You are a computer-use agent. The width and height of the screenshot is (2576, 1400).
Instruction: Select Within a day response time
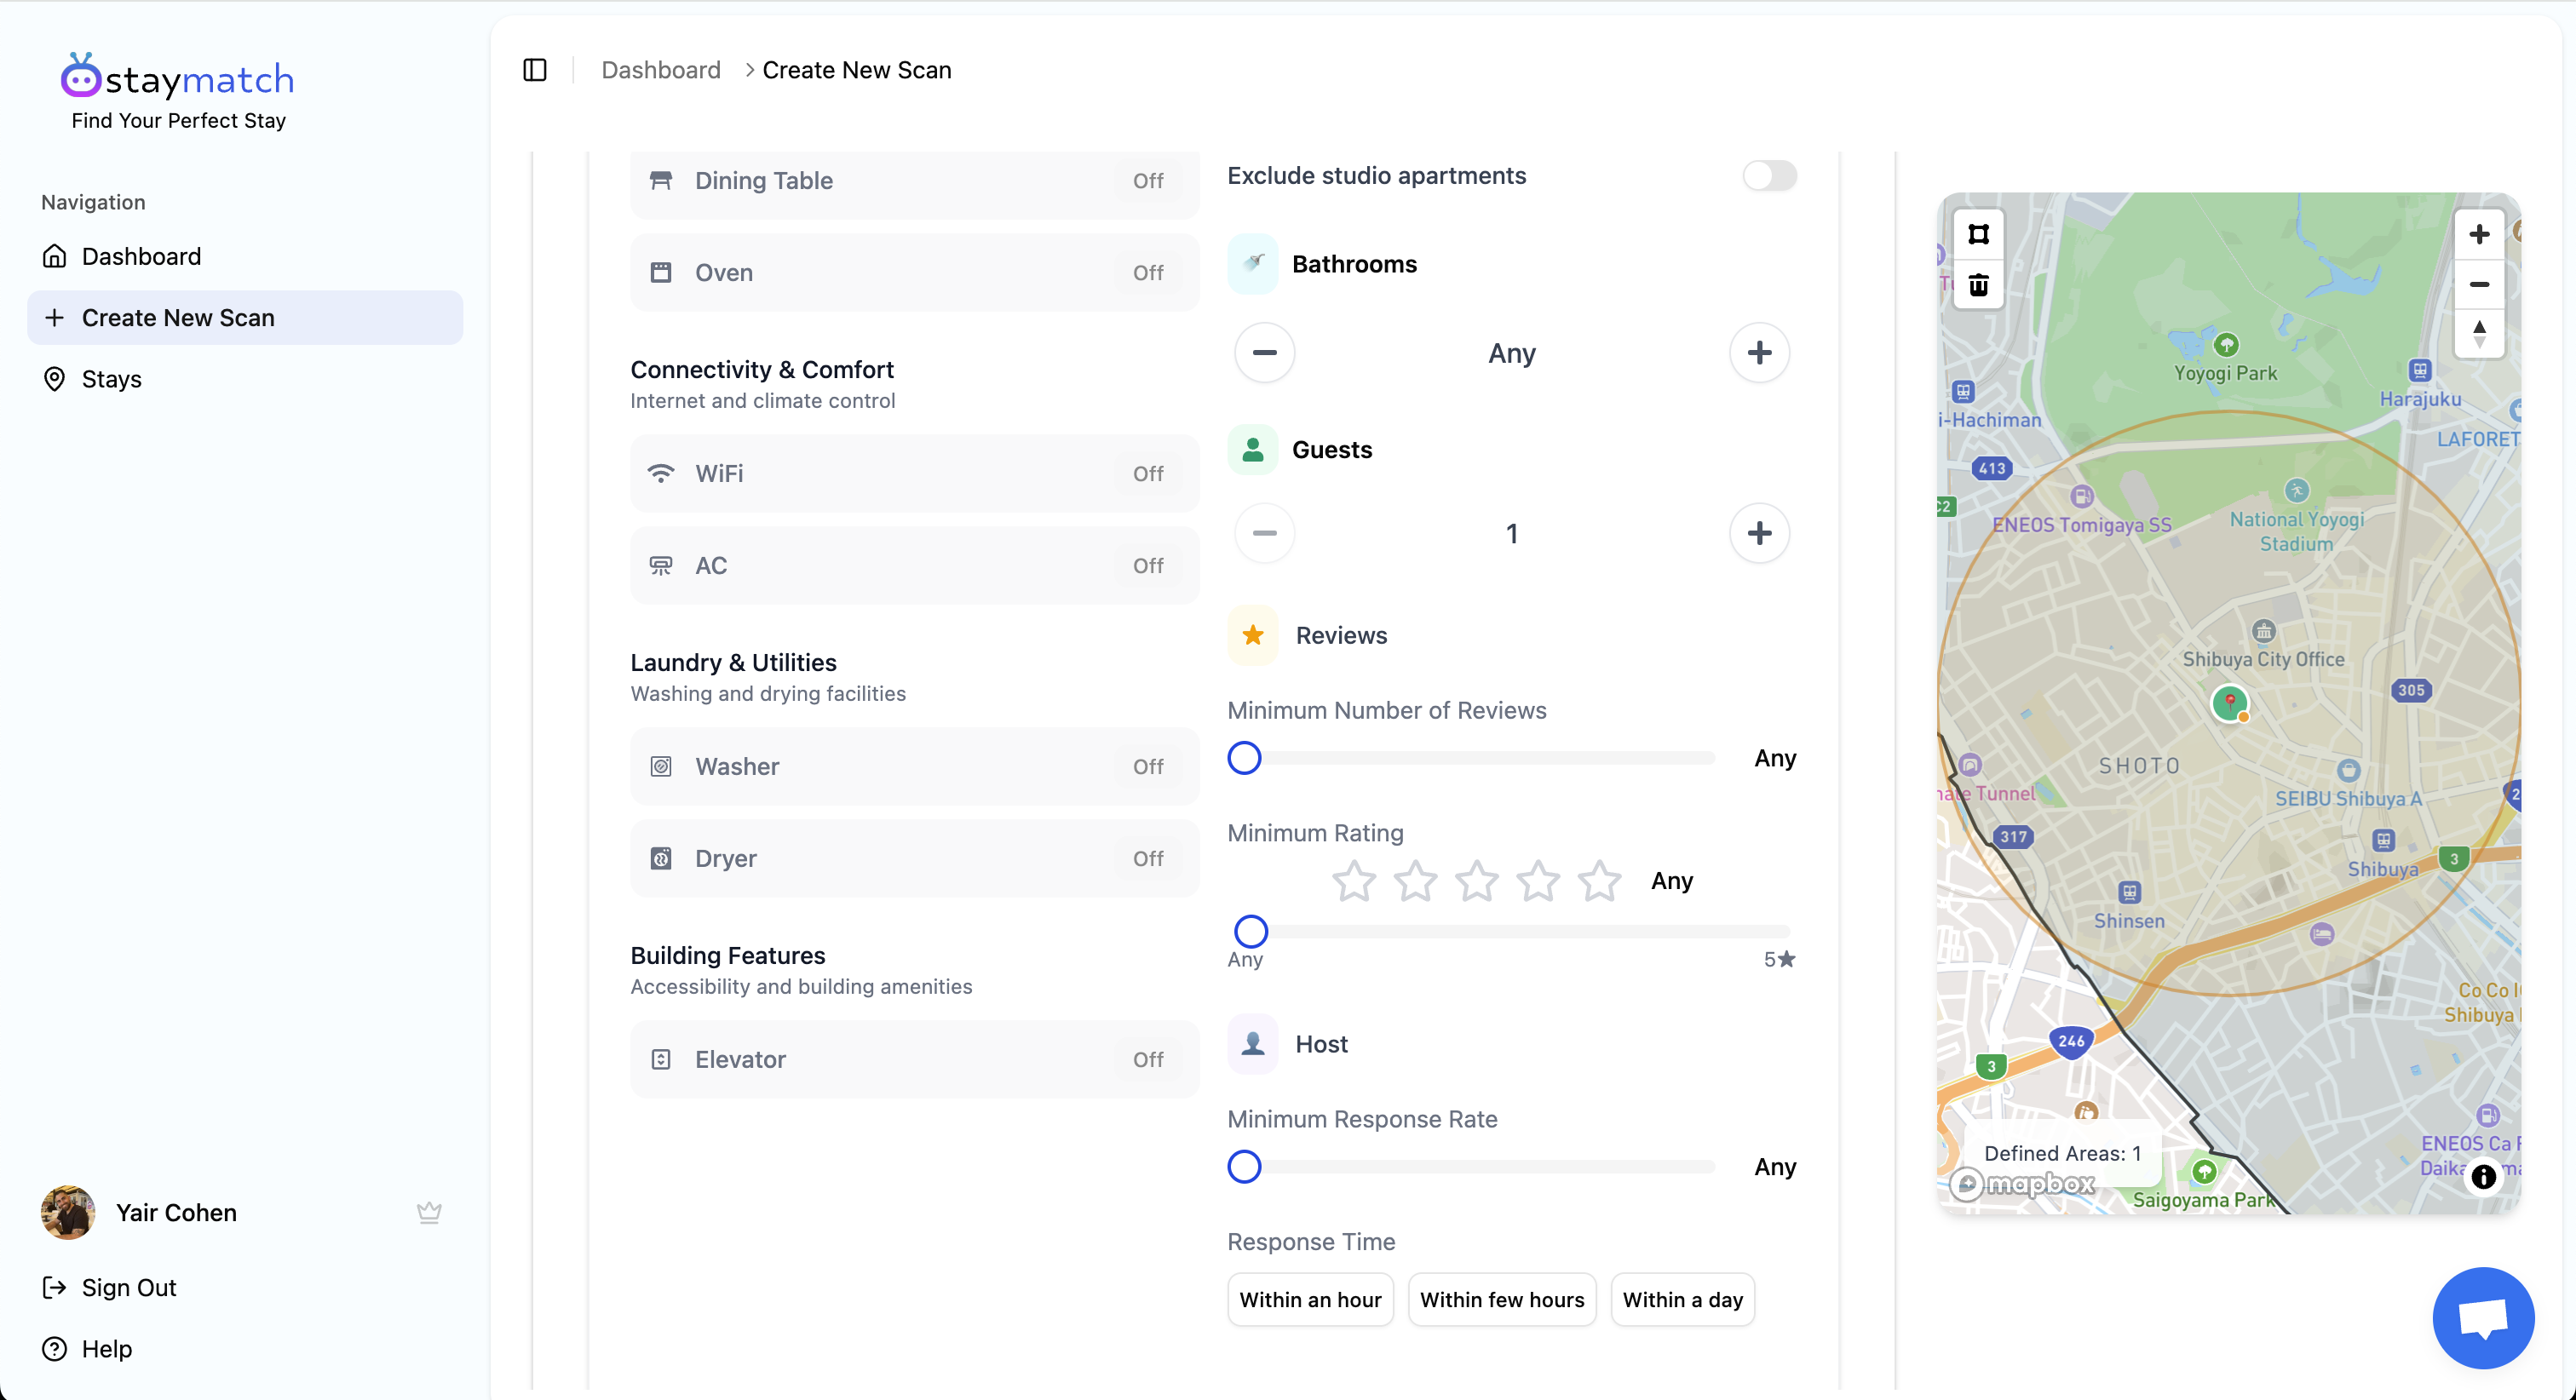click(1682, 1299)
